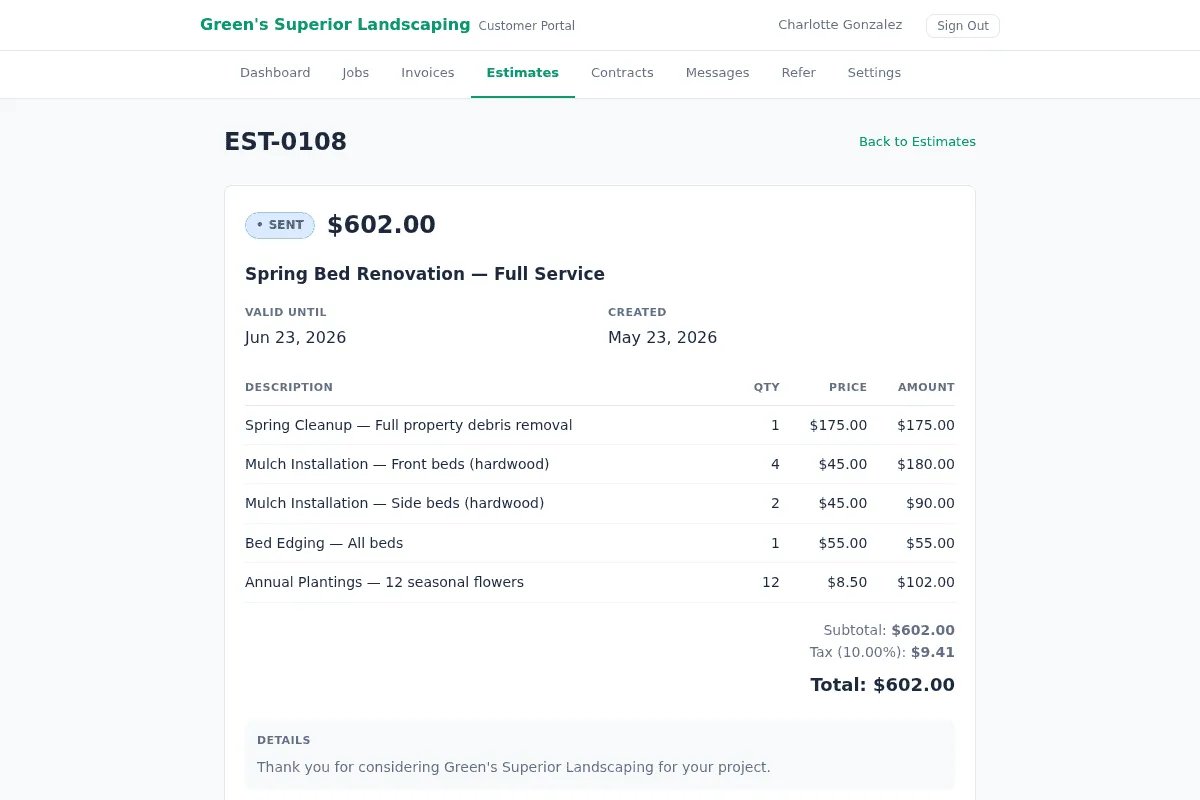Click the Tax (10.00%) line
The width and height of the screenshot is (1200, 800).
(882, 652)
